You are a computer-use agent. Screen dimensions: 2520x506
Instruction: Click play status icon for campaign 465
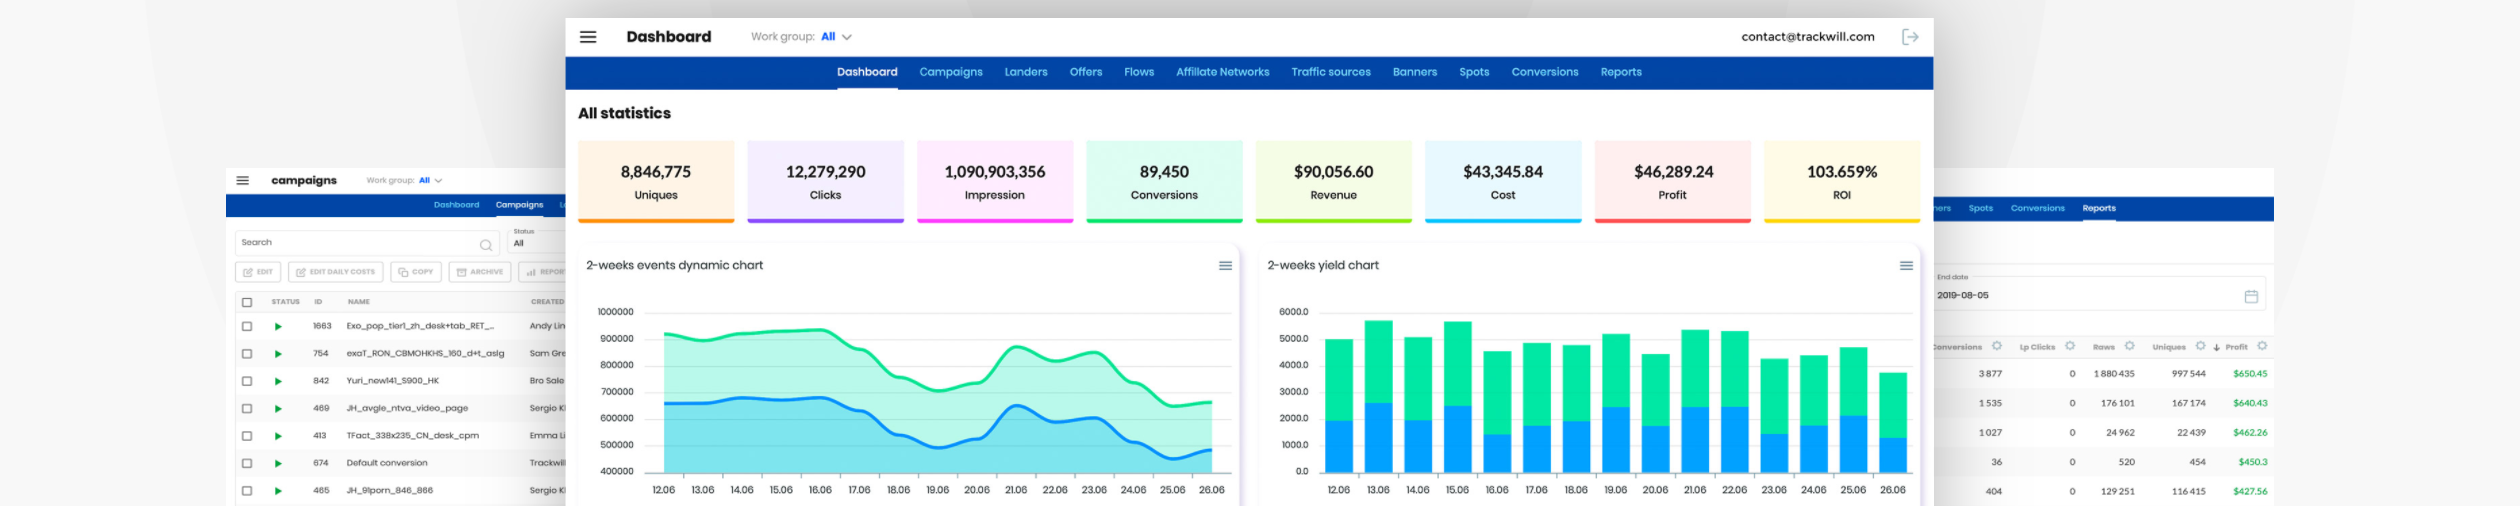click(278, 491)
